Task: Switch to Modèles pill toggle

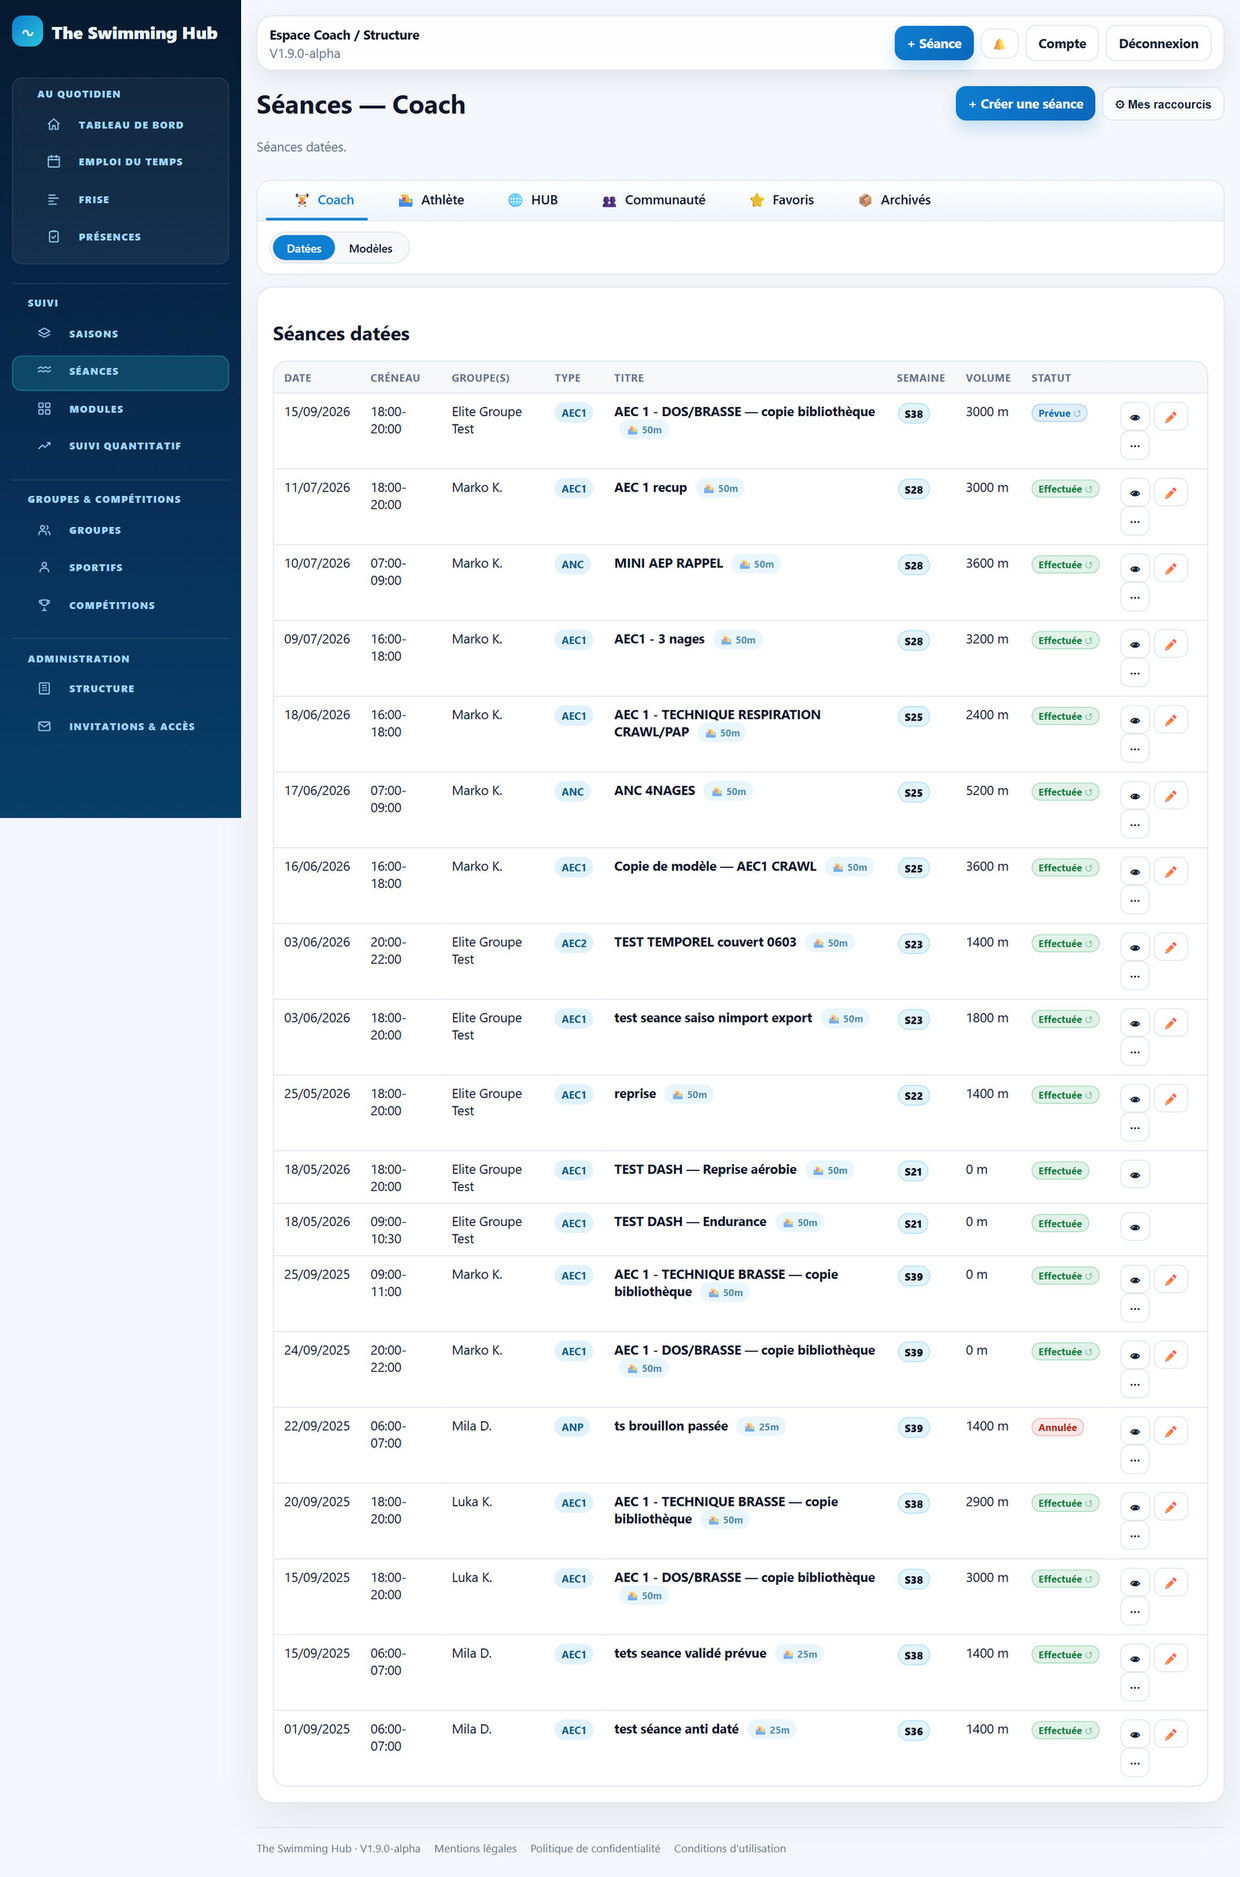Action: tap(371, 249)
